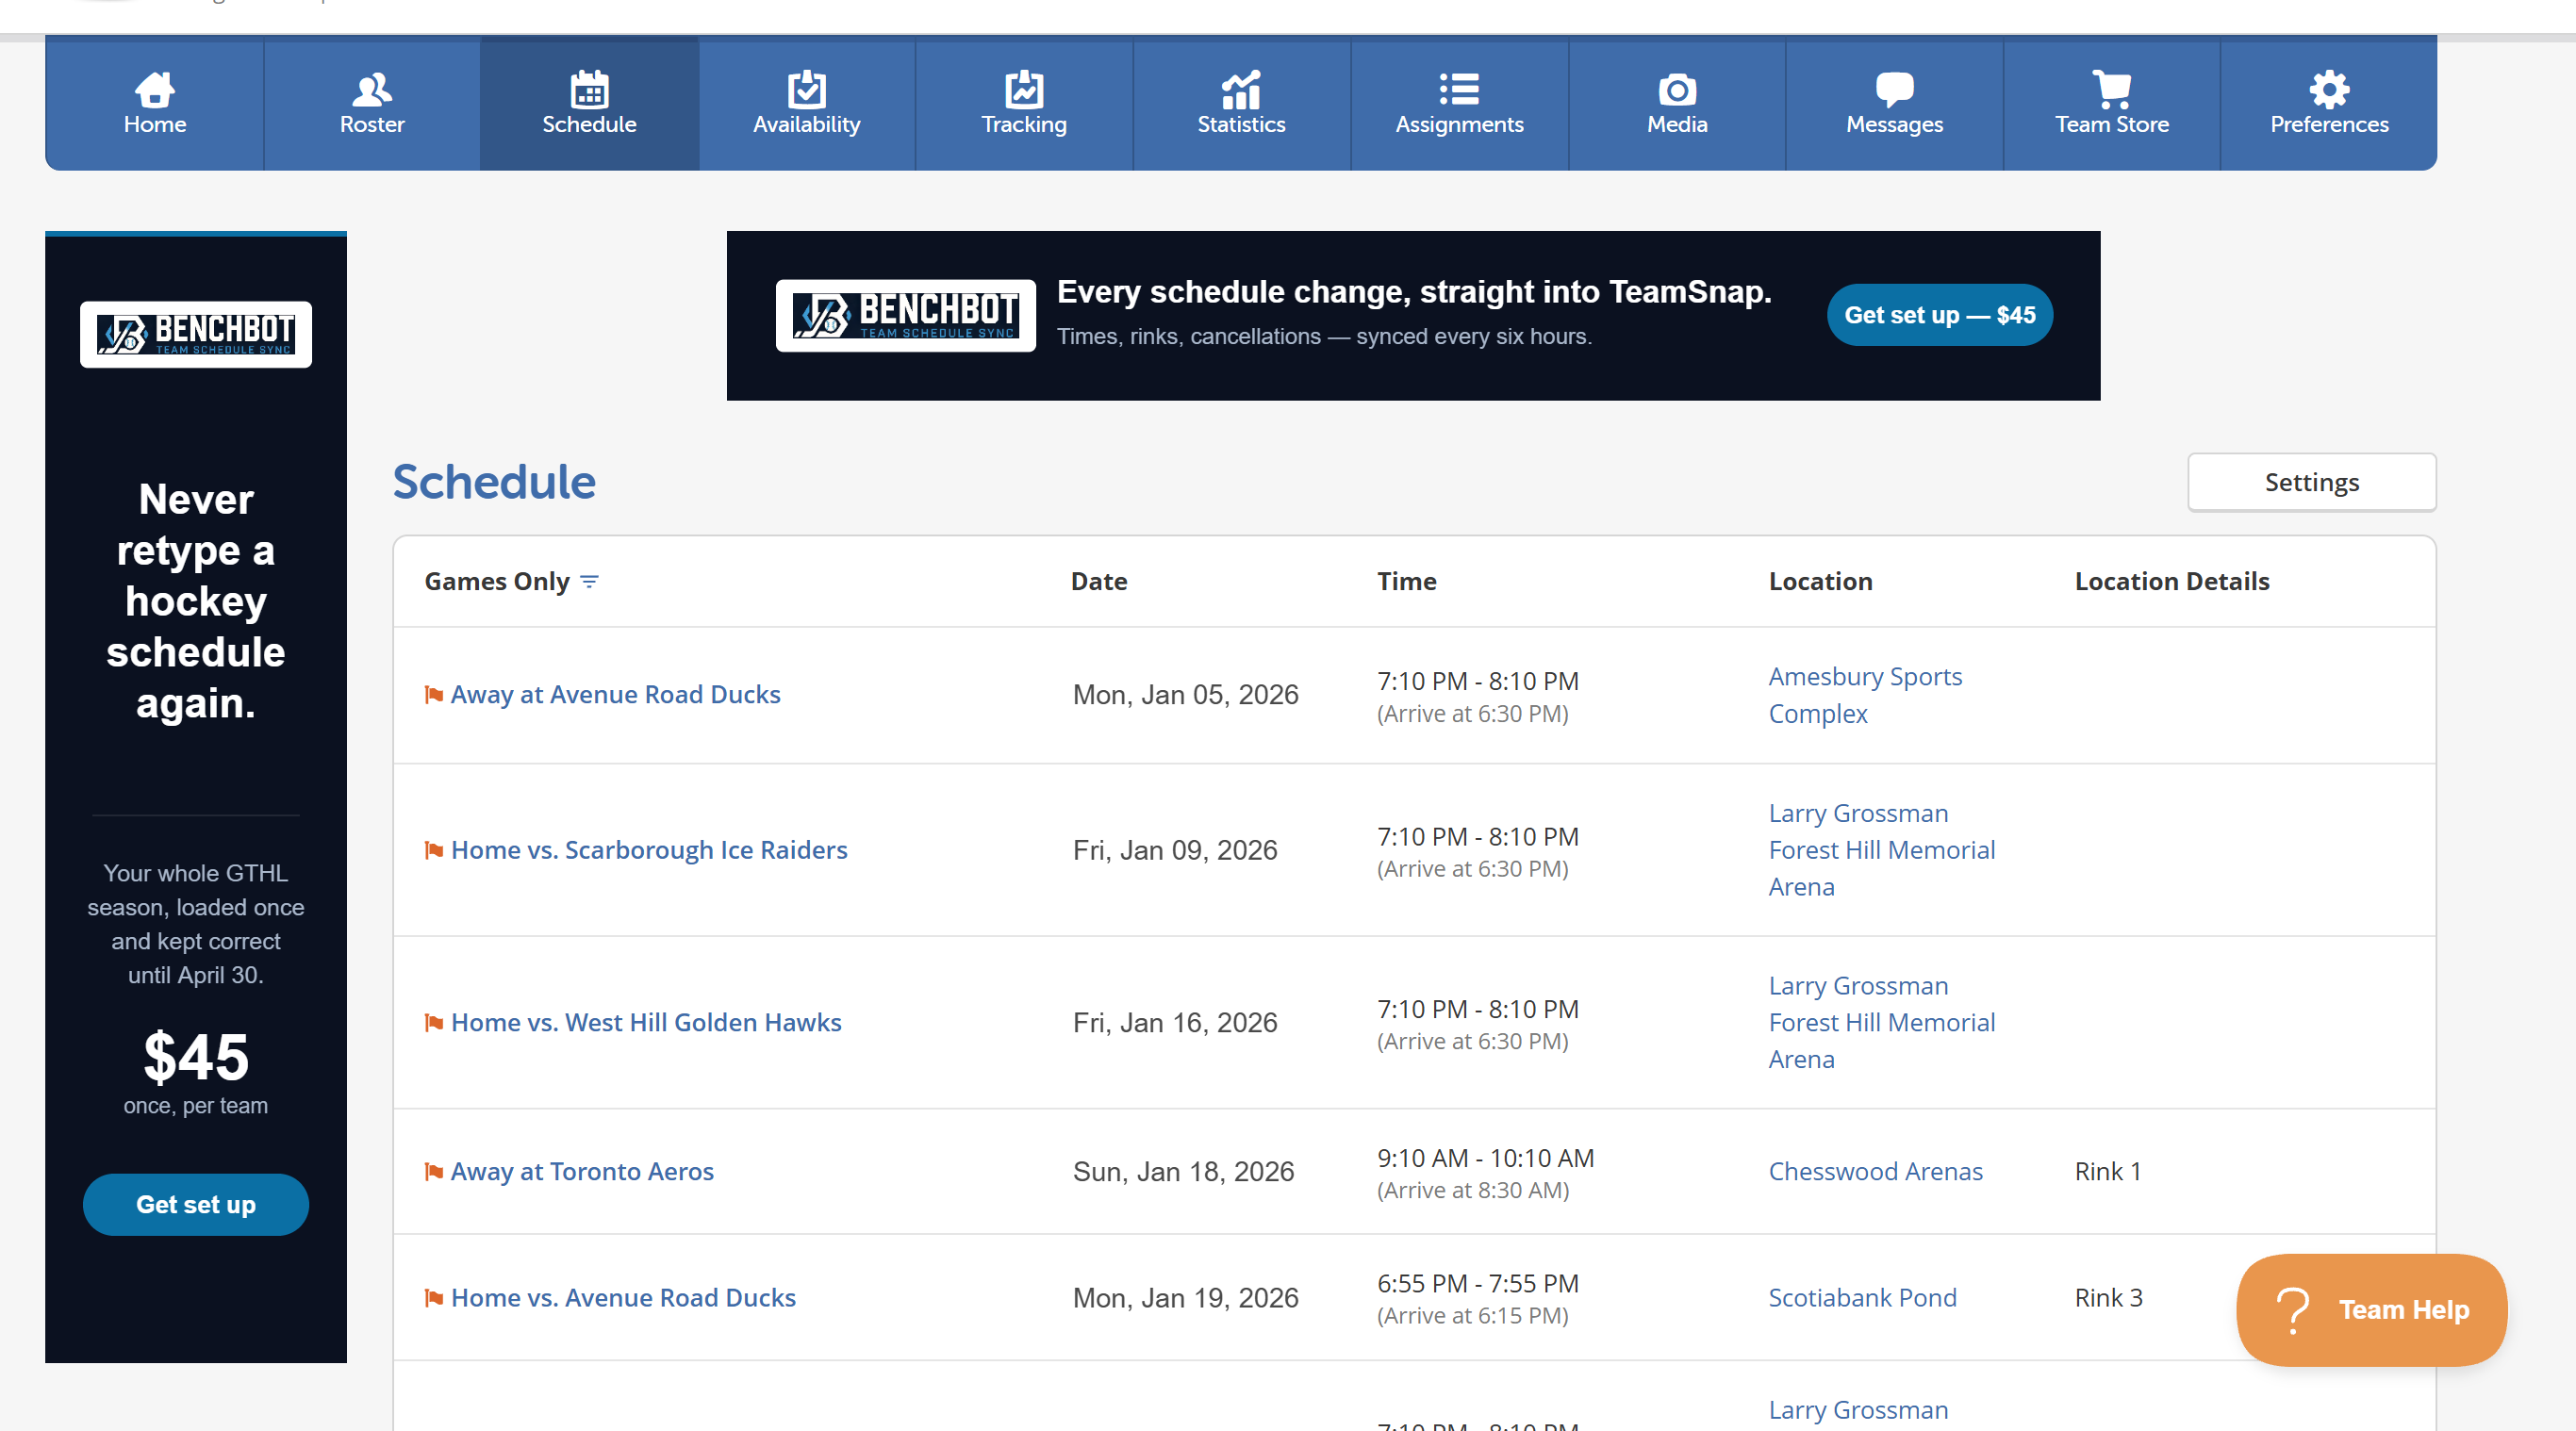Click the Arrive at 8:30 AM note
The width and height of the screenshot is (2576, 1431).
(1473, 1190)
